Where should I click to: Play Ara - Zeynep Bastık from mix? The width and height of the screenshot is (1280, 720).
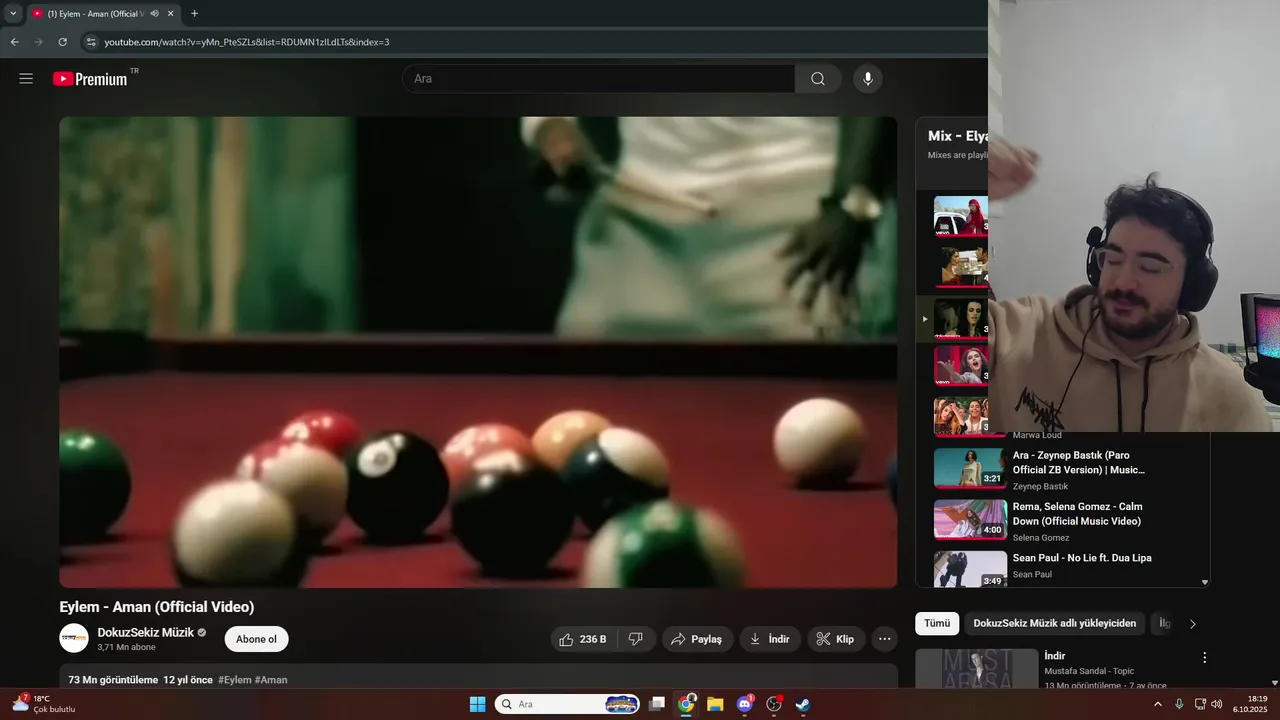pos(1079,462)
